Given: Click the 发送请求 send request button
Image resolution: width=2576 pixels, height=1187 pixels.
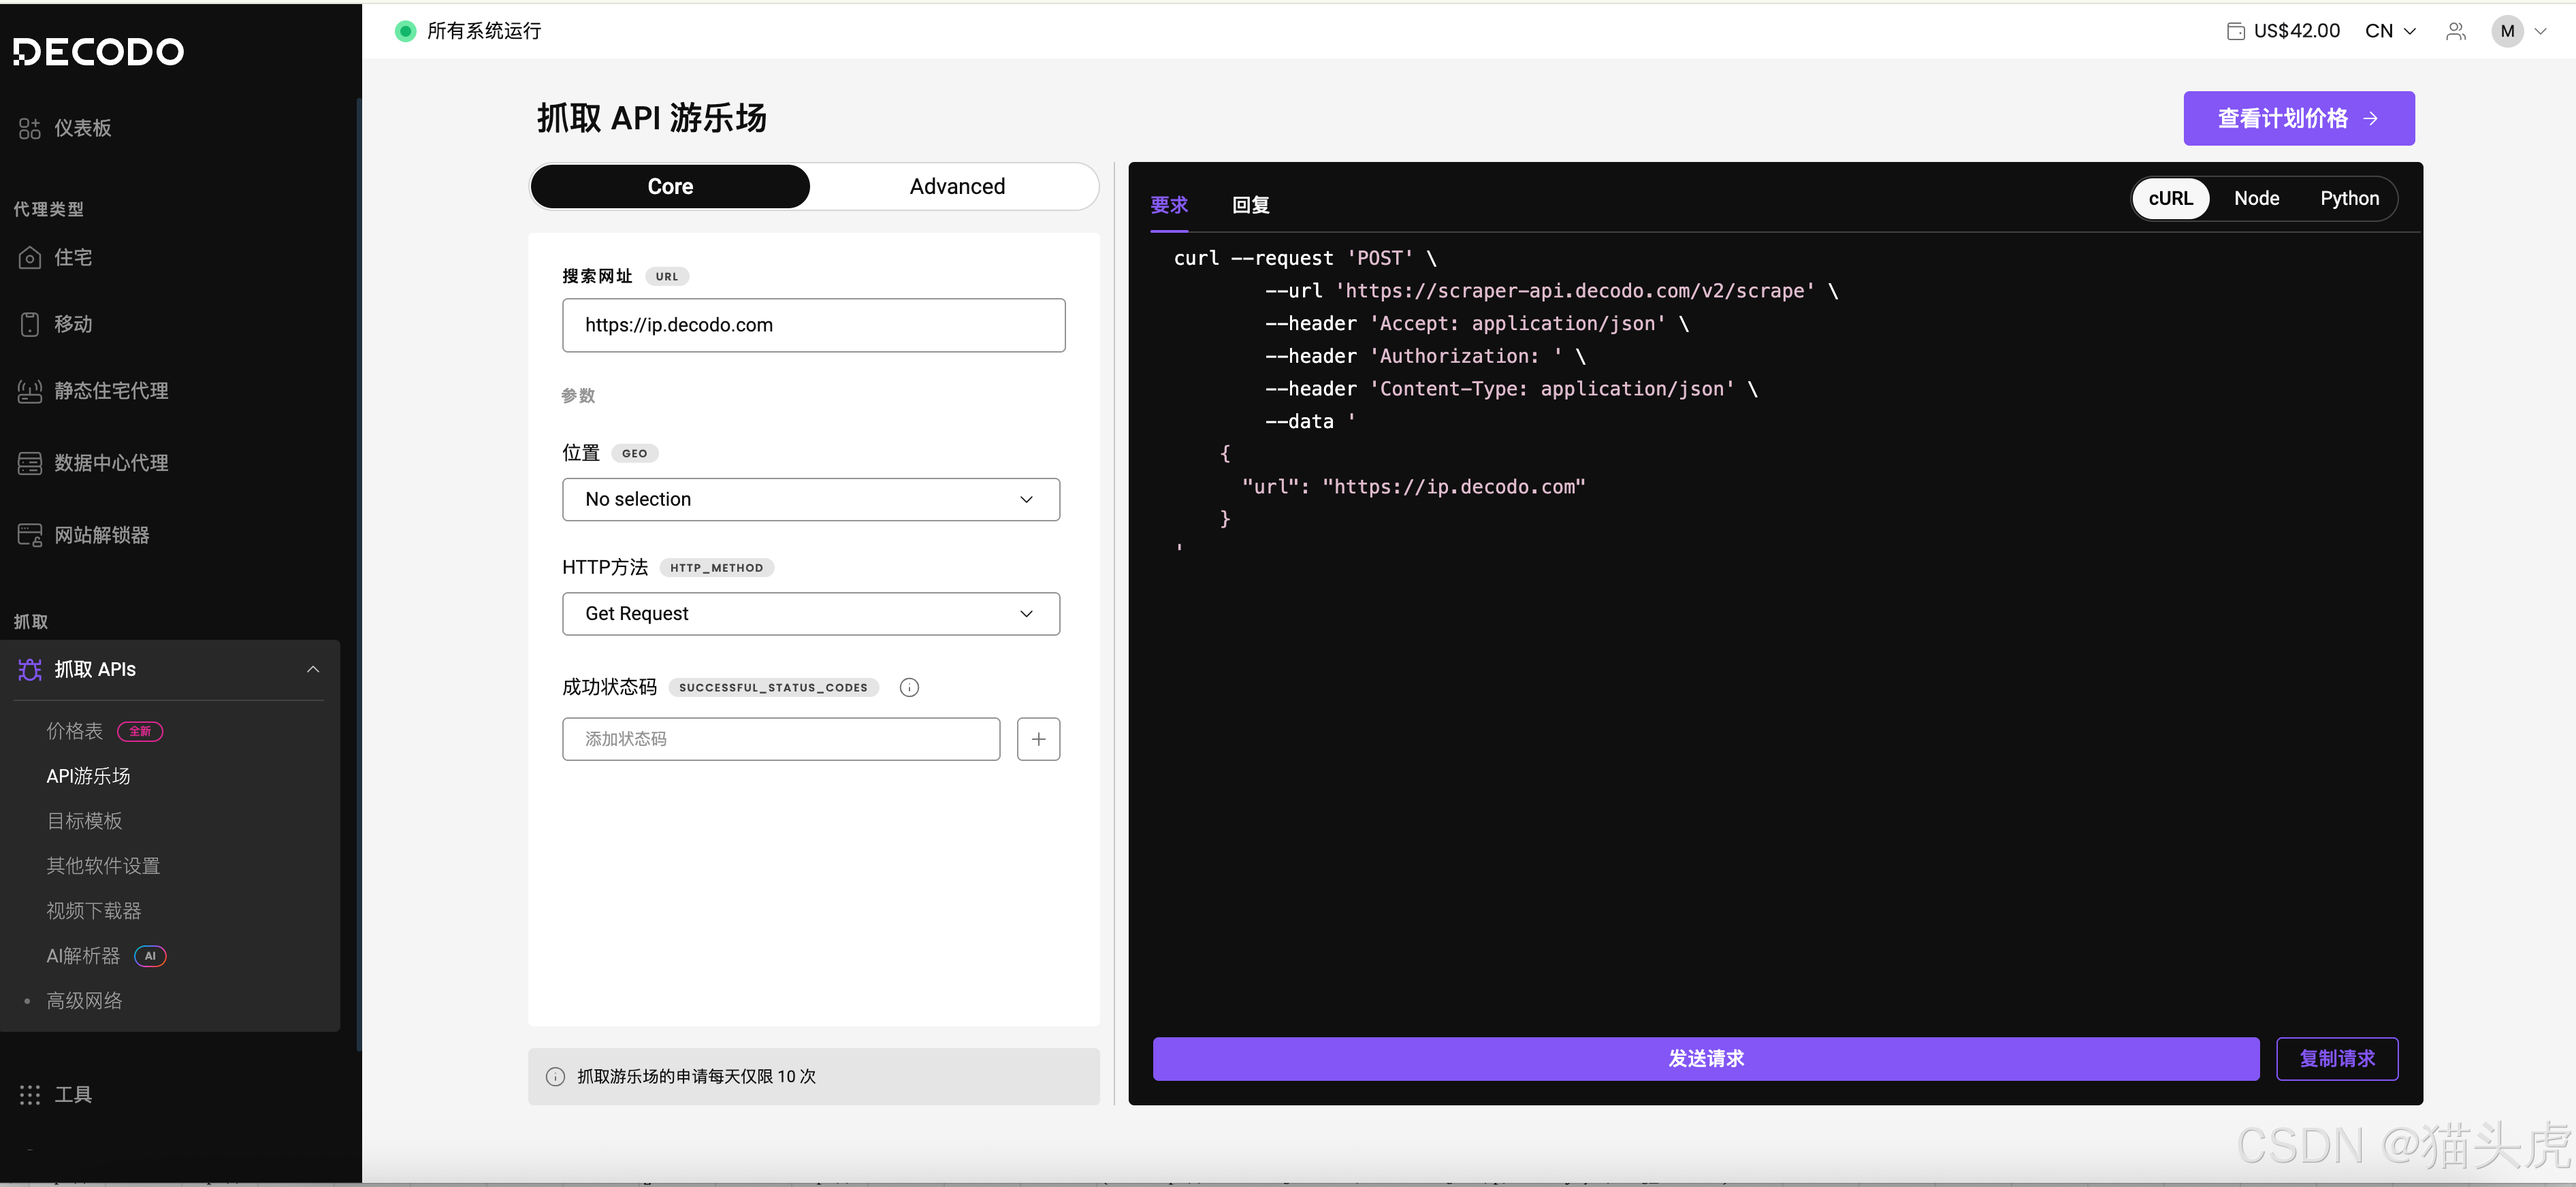Looking at the screenshot, I should point(1705,1058).
